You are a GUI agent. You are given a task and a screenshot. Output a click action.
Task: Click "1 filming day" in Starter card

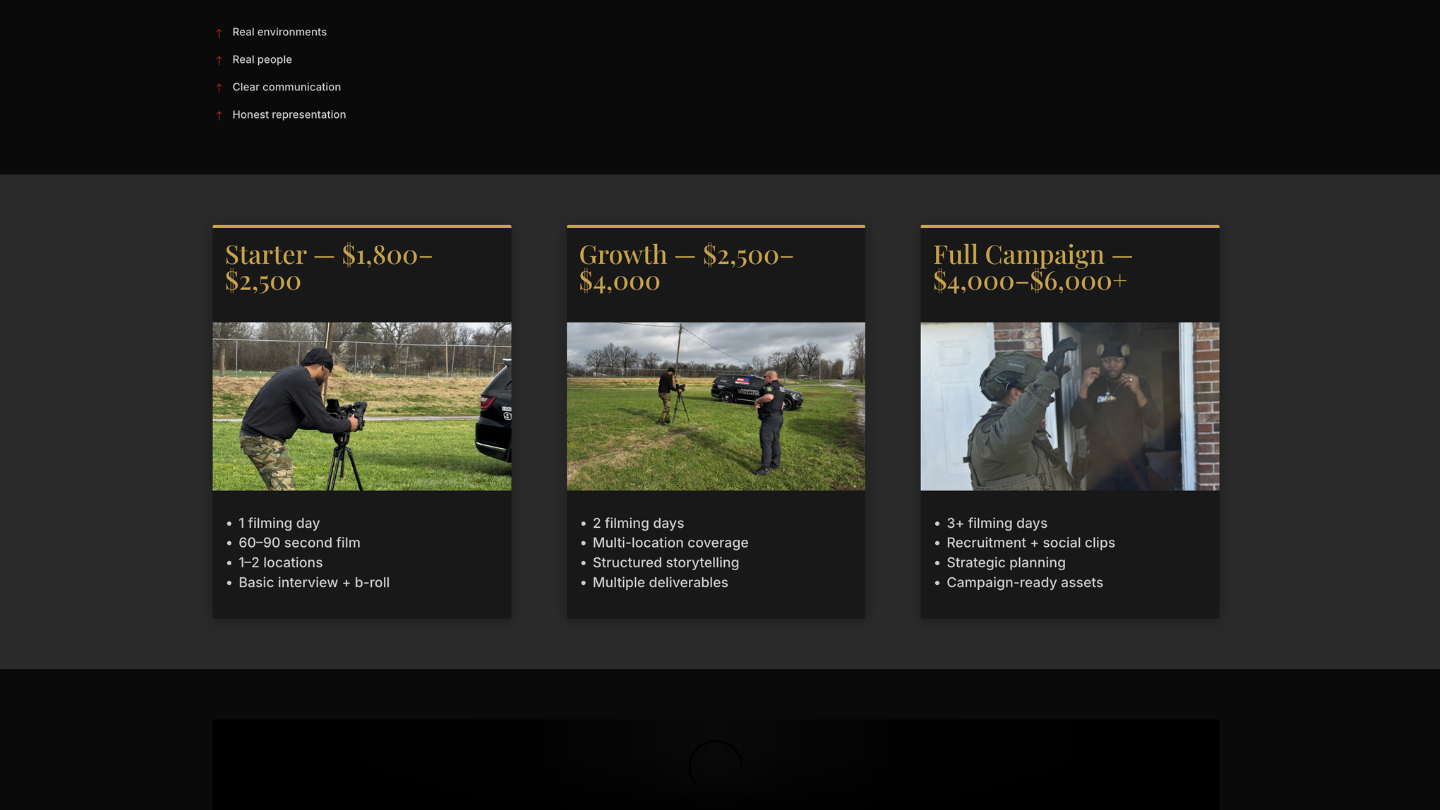[279, 523]
